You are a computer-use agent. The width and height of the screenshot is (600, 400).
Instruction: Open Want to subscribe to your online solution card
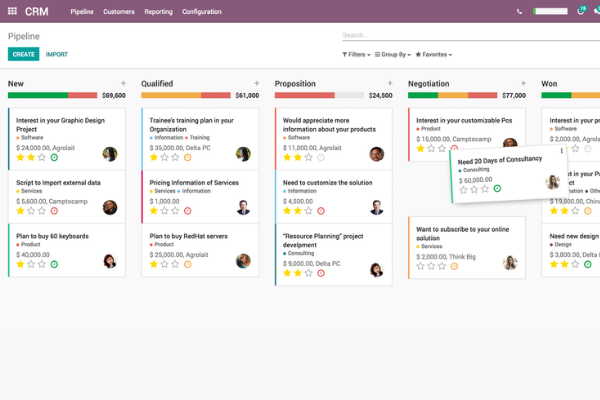click(467, 247)
